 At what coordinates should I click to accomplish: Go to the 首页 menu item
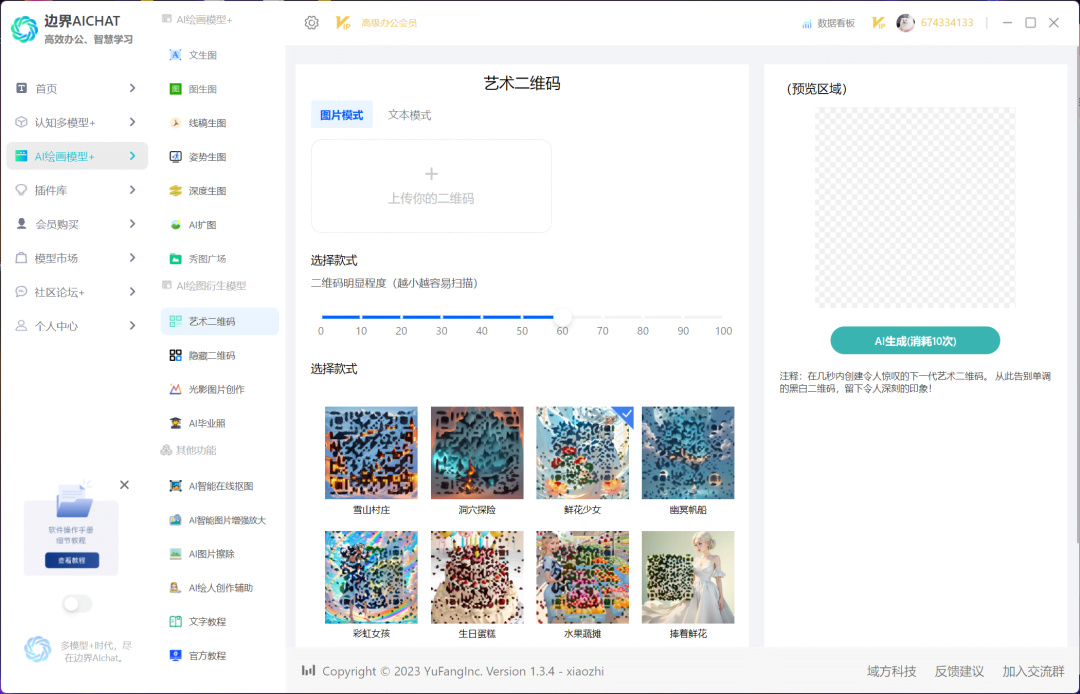tap(44, 88)
